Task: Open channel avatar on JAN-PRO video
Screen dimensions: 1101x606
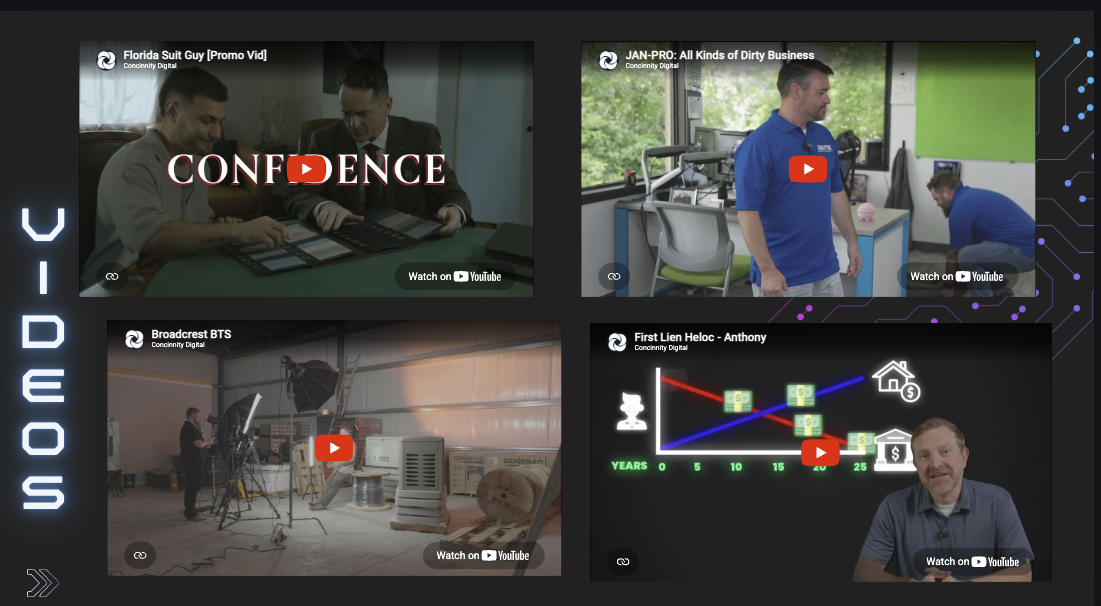Action: tap(608, 60)
